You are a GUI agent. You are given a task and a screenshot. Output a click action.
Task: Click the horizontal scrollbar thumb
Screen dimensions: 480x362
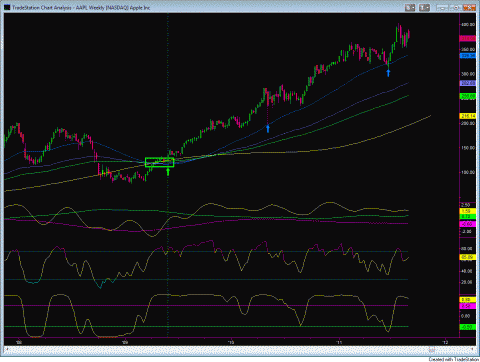click(432, 349)
